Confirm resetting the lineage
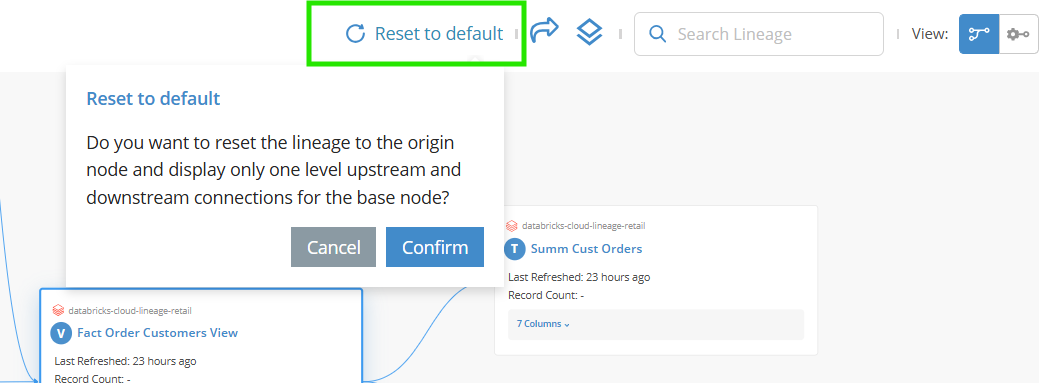The image size is (1063, 383). 435,247
